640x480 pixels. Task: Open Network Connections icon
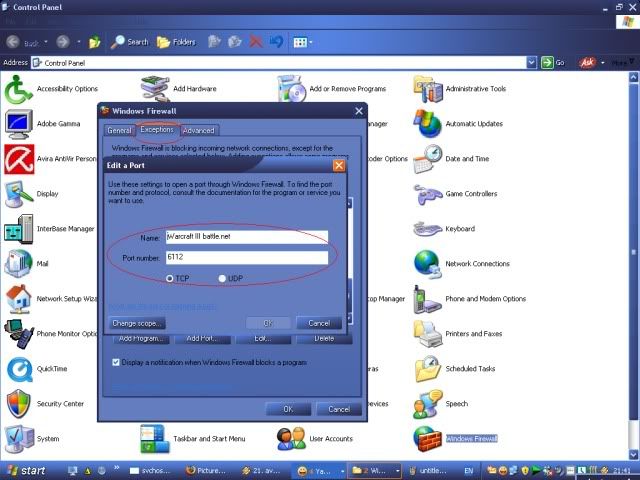(428, 264)
